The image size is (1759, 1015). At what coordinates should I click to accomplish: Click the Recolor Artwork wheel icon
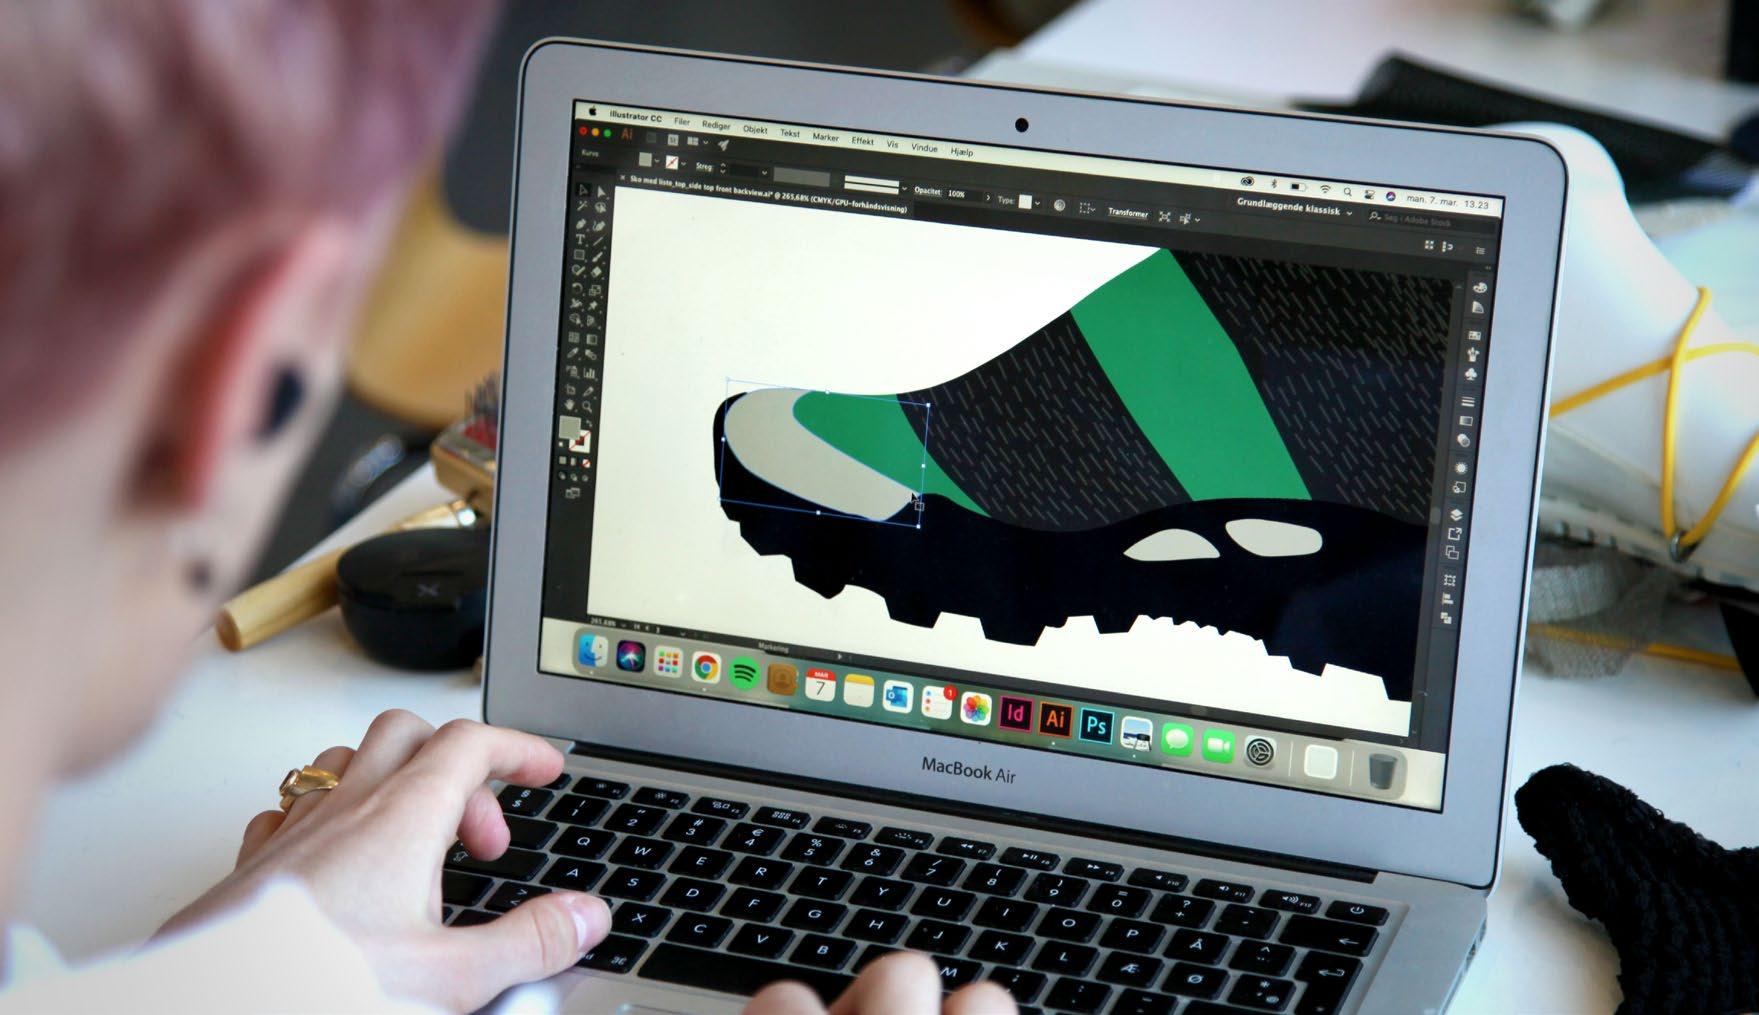[x=1059, y=205]
